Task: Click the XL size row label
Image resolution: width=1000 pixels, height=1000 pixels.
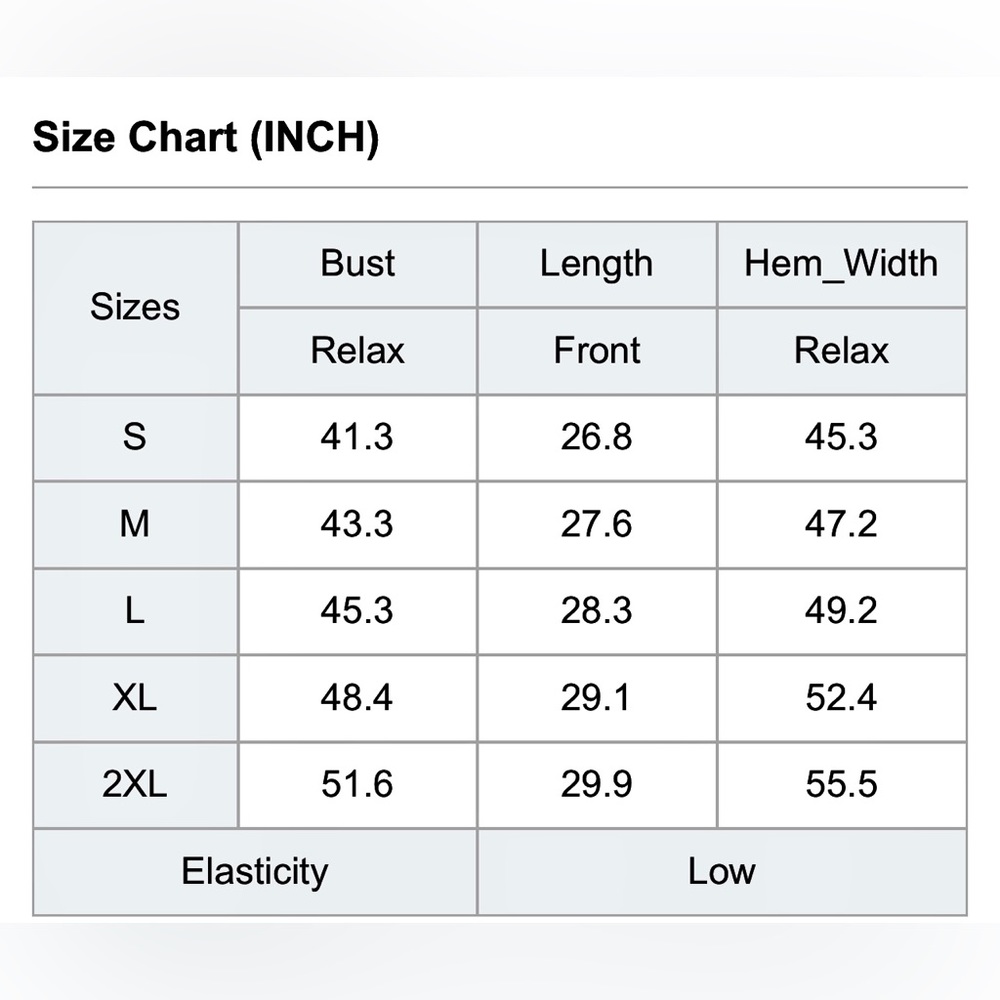Action: pyautogui.click(x=135, y=698)
